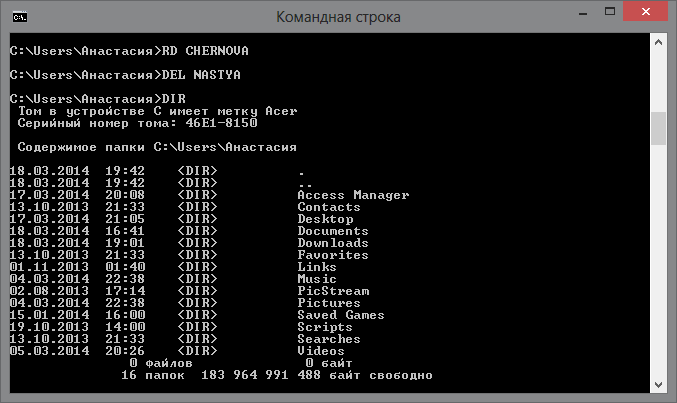Click the Scripts directory entry
Screen dimensions: 677x403
pos(325,327)
